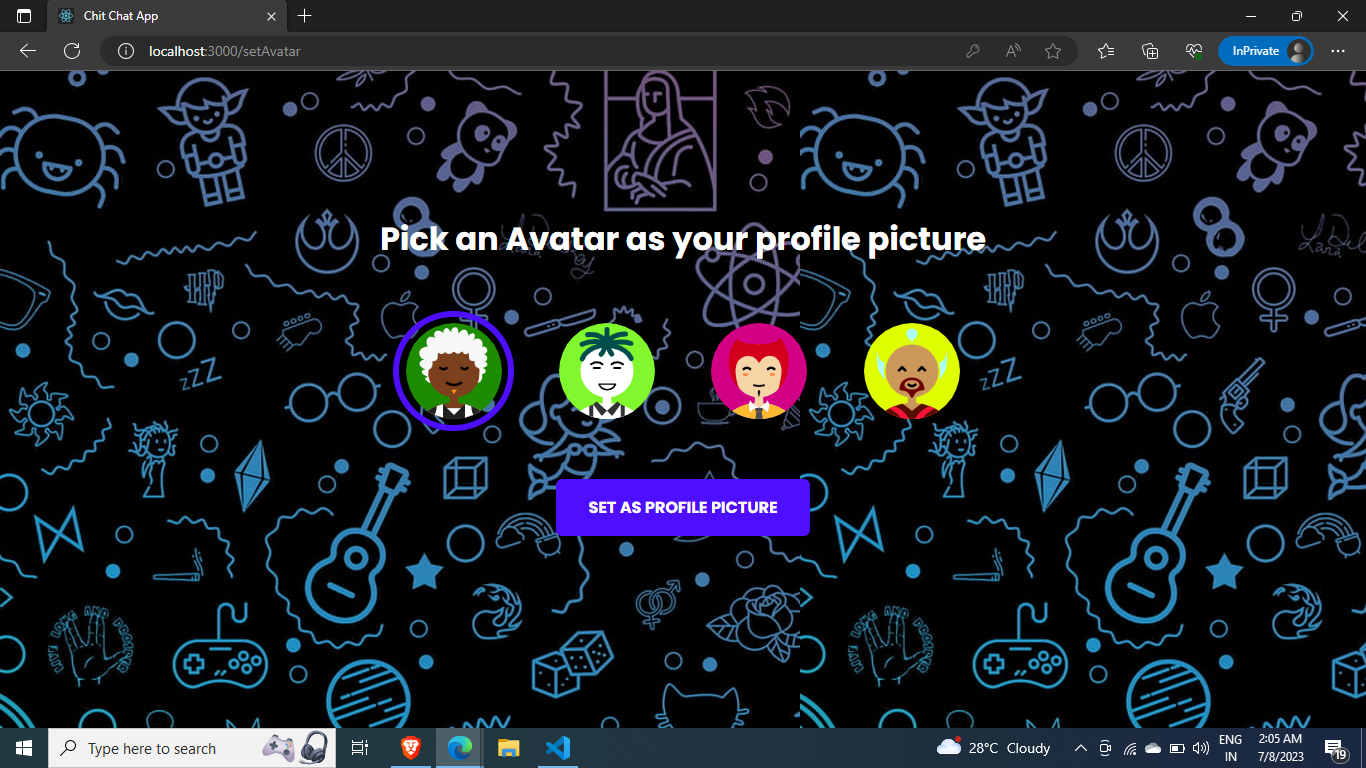1366x768 pixels.
Task: Select the pink-haired avatar
Action: (x=759, y=371)
